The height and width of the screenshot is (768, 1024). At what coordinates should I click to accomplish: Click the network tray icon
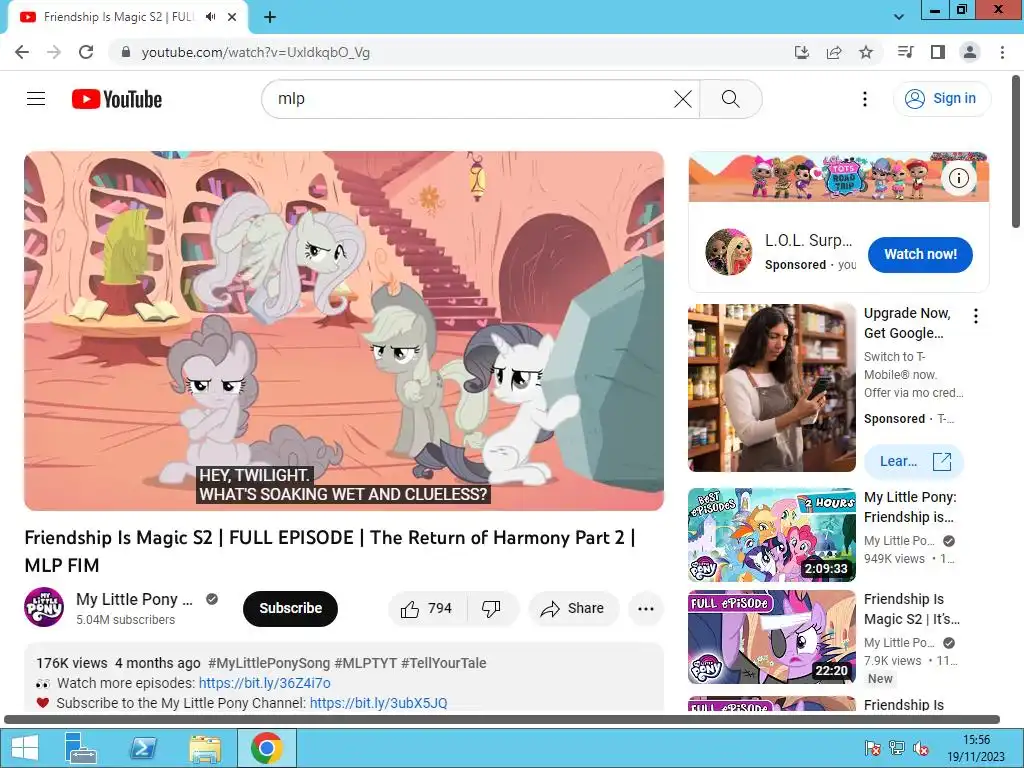click(x=897, y=748)
